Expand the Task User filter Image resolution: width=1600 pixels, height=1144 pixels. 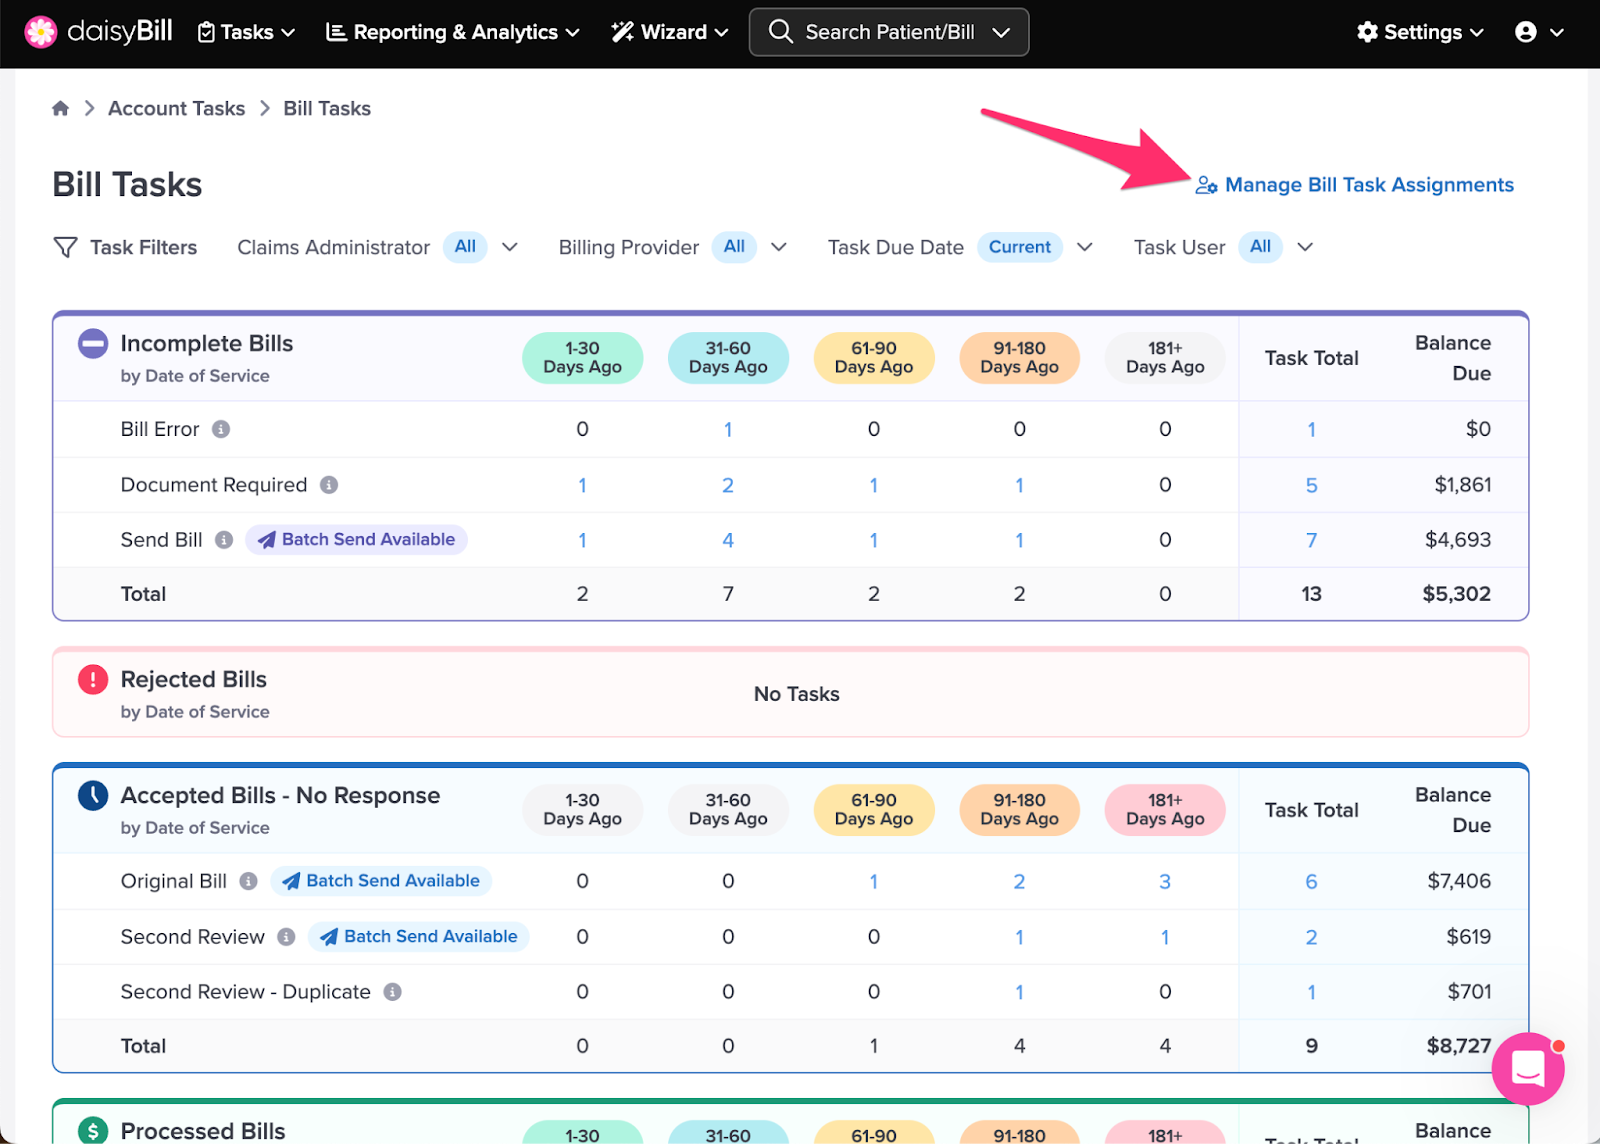(x=1305, y=247)
